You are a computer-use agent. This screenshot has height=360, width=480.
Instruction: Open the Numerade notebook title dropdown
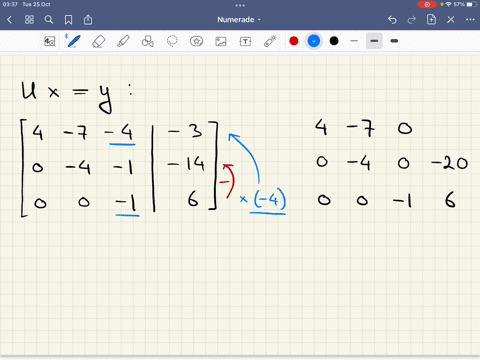tap(239, 20)
